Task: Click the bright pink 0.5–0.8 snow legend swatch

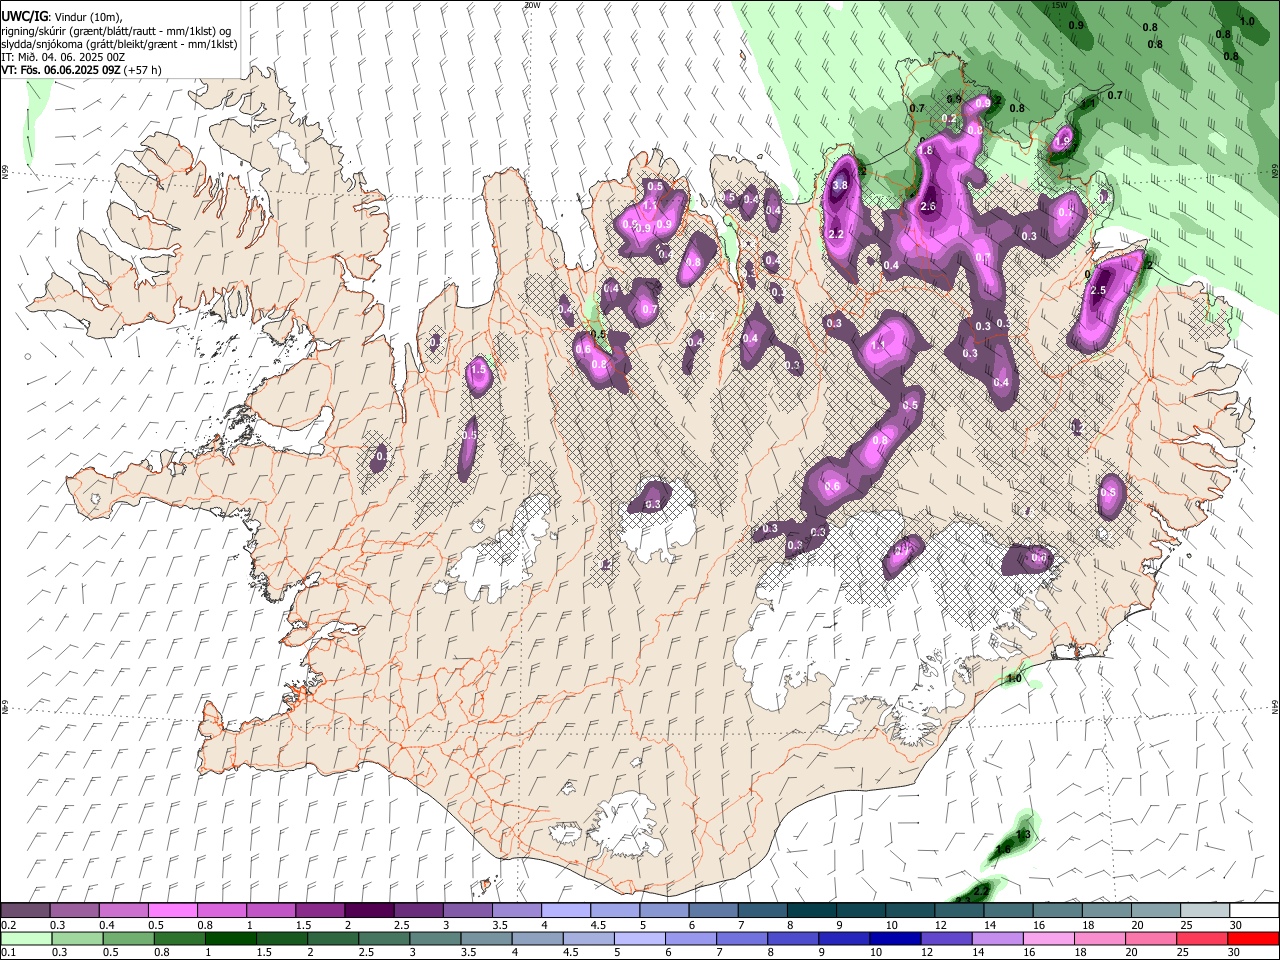Action: click(172, 910)
